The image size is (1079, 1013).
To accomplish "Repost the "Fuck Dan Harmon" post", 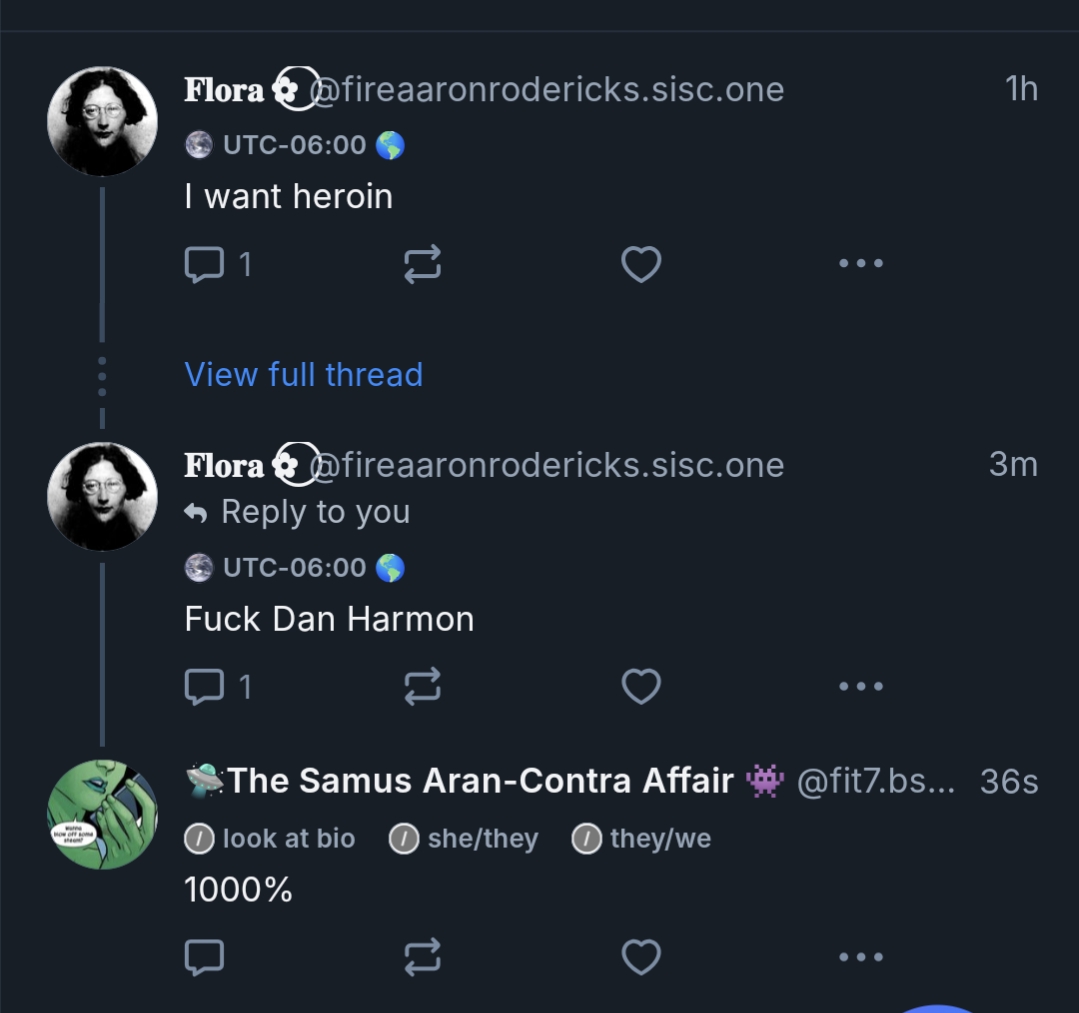I will coord(422,687).
